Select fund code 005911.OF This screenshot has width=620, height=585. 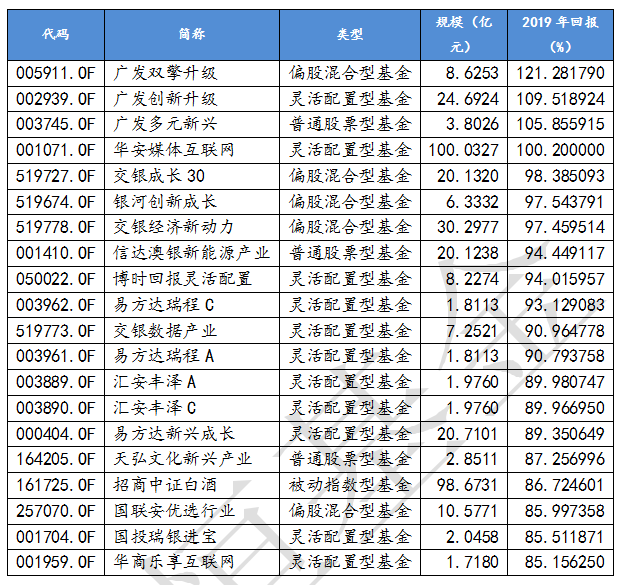[x=56, y=73]
